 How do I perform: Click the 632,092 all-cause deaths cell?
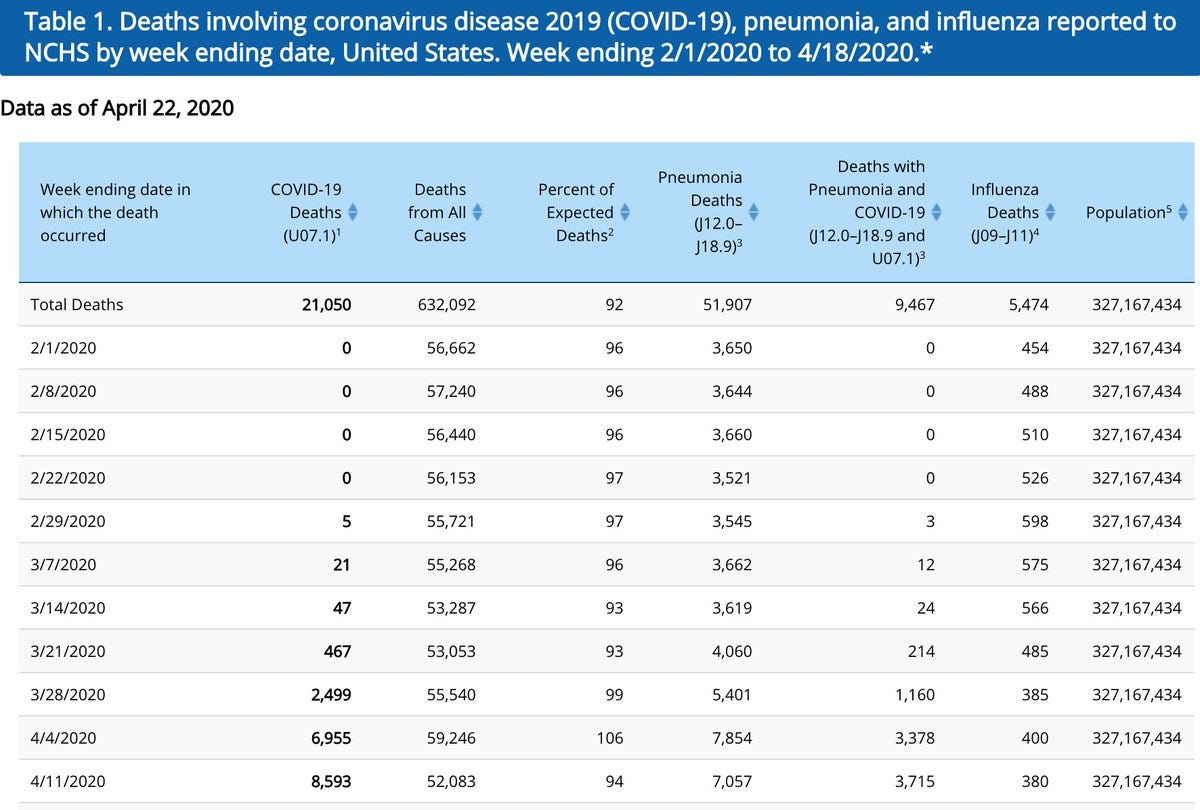446,304
